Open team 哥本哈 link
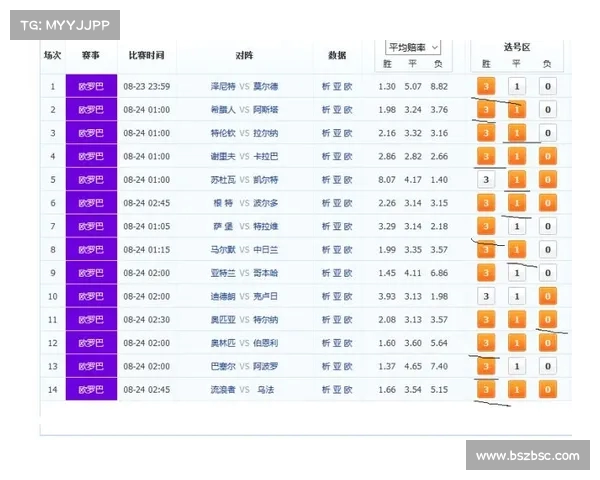 [x=266, y=273]
